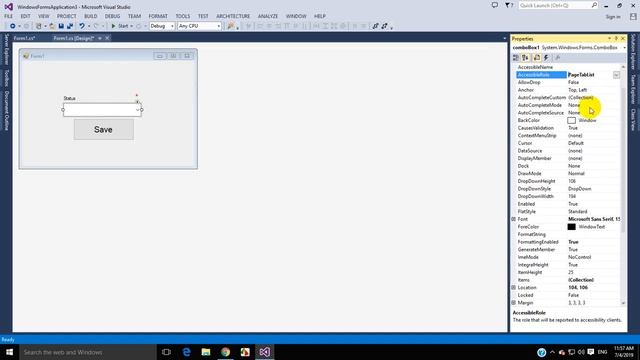The height and width of the screenshot is (360, 640).
Task: Open the notifications flag icon in title bar
Action: click(x=508, y=5)
